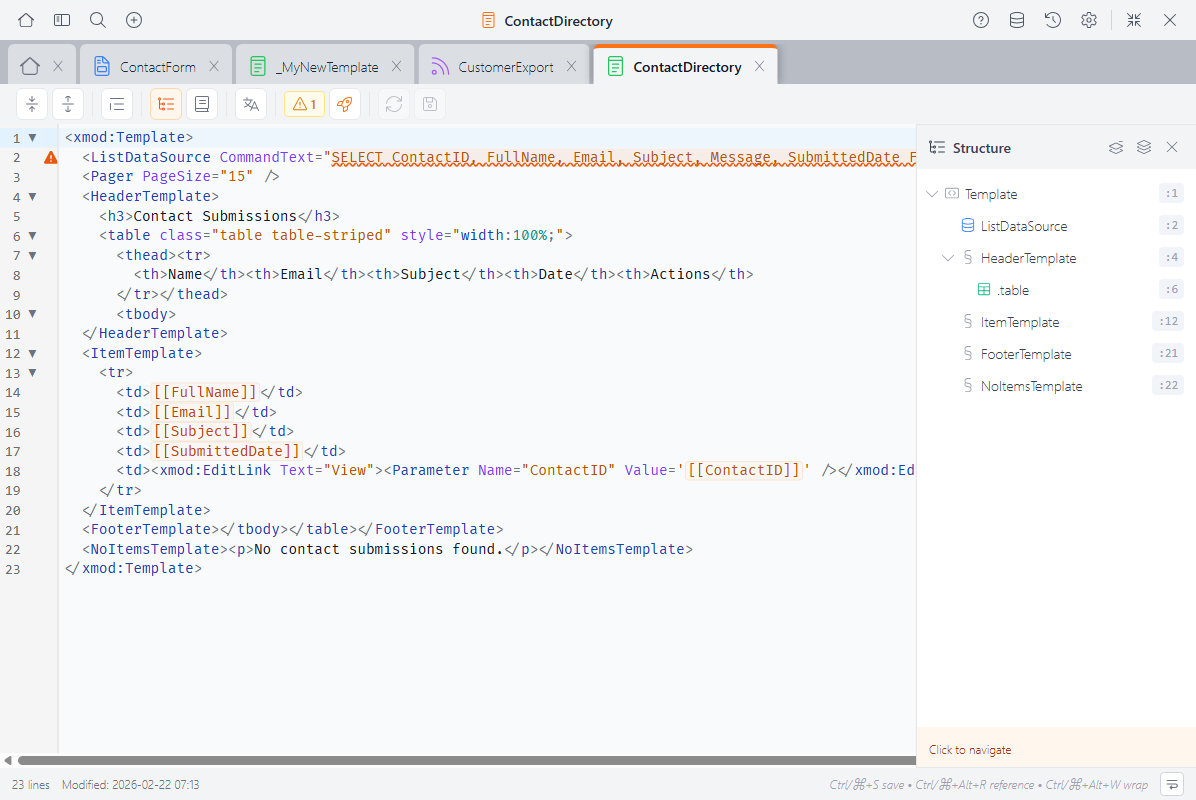Close the ContactForm tab
This screenshot has height=800, width=1196.
[x=214, y=66]
